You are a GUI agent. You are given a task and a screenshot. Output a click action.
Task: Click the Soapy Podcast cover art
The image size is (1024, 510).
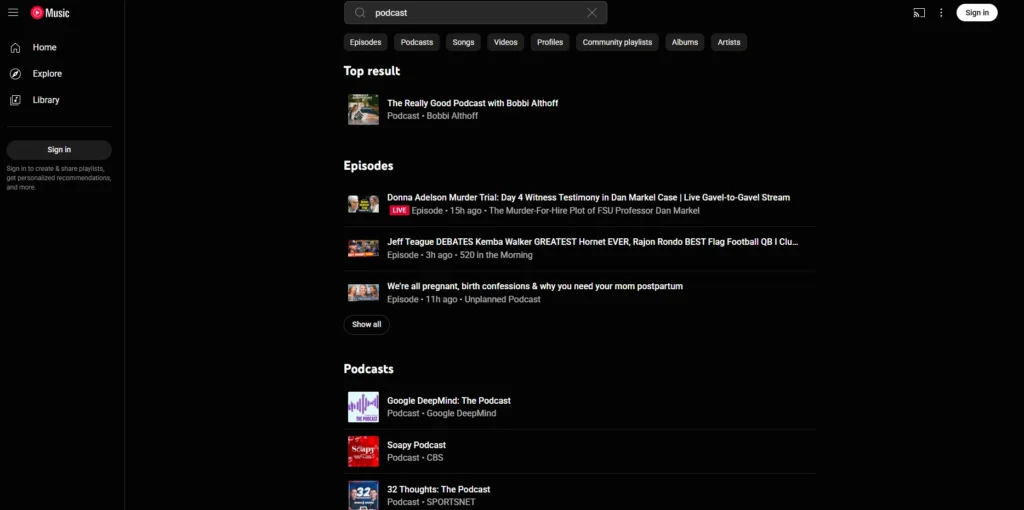click(x=363, y=451)
